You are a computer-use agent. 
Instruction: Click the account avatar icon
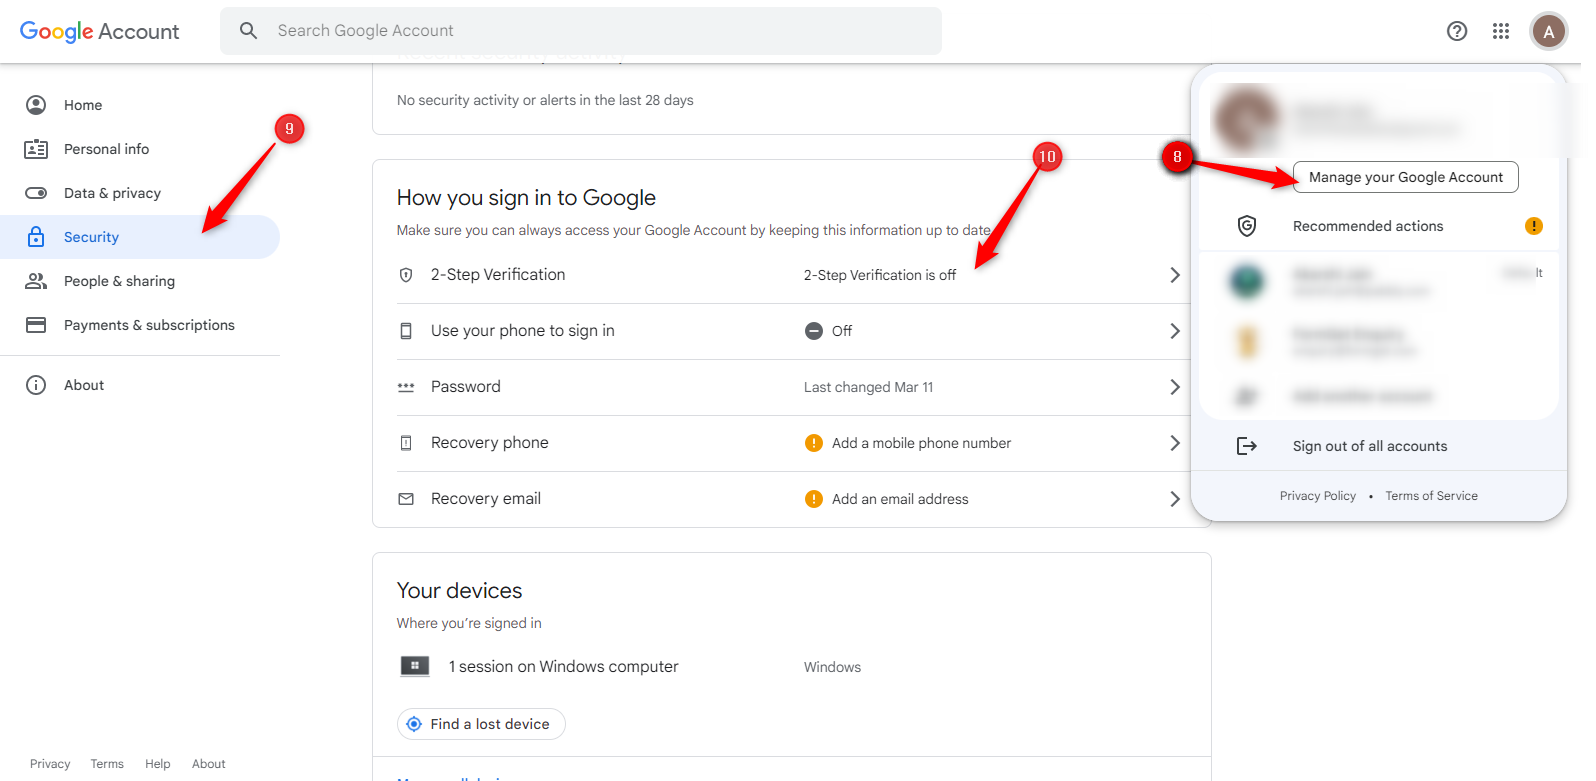click(x=1549, y=31)
